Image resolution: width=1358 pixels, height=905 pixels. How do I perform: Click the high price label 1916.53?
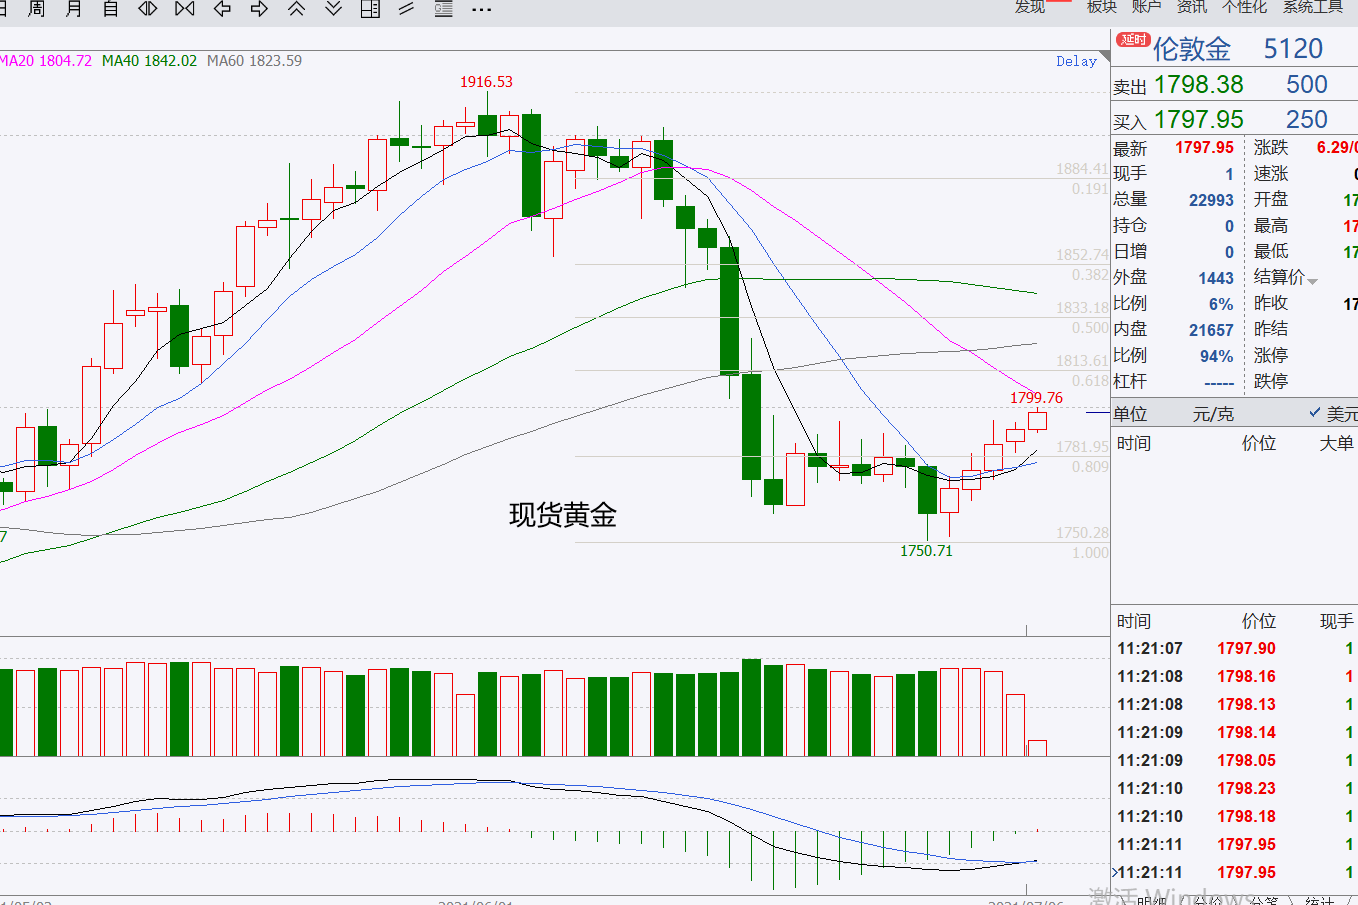486,82
